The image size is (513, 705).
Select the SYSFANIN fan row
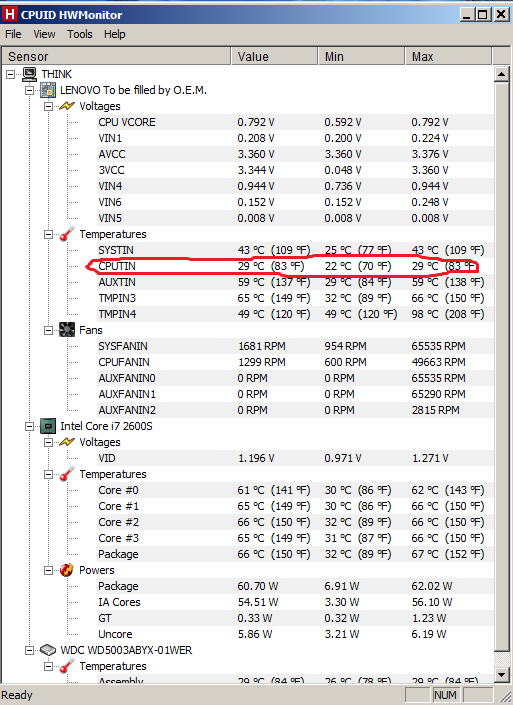click(x=295, y=346)
